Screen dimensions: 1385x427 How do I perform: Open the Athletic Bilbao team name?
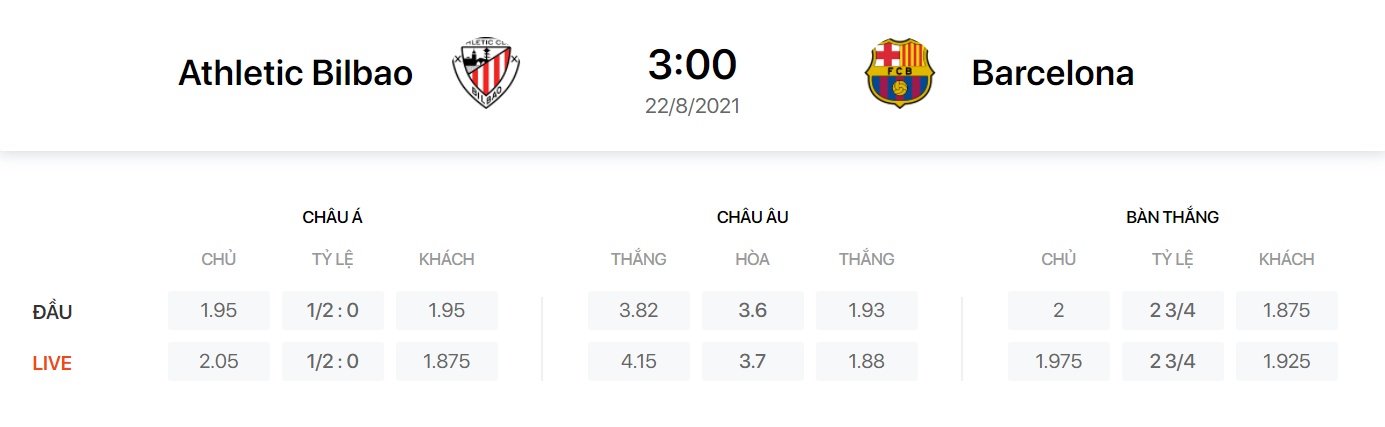point(295,73)
